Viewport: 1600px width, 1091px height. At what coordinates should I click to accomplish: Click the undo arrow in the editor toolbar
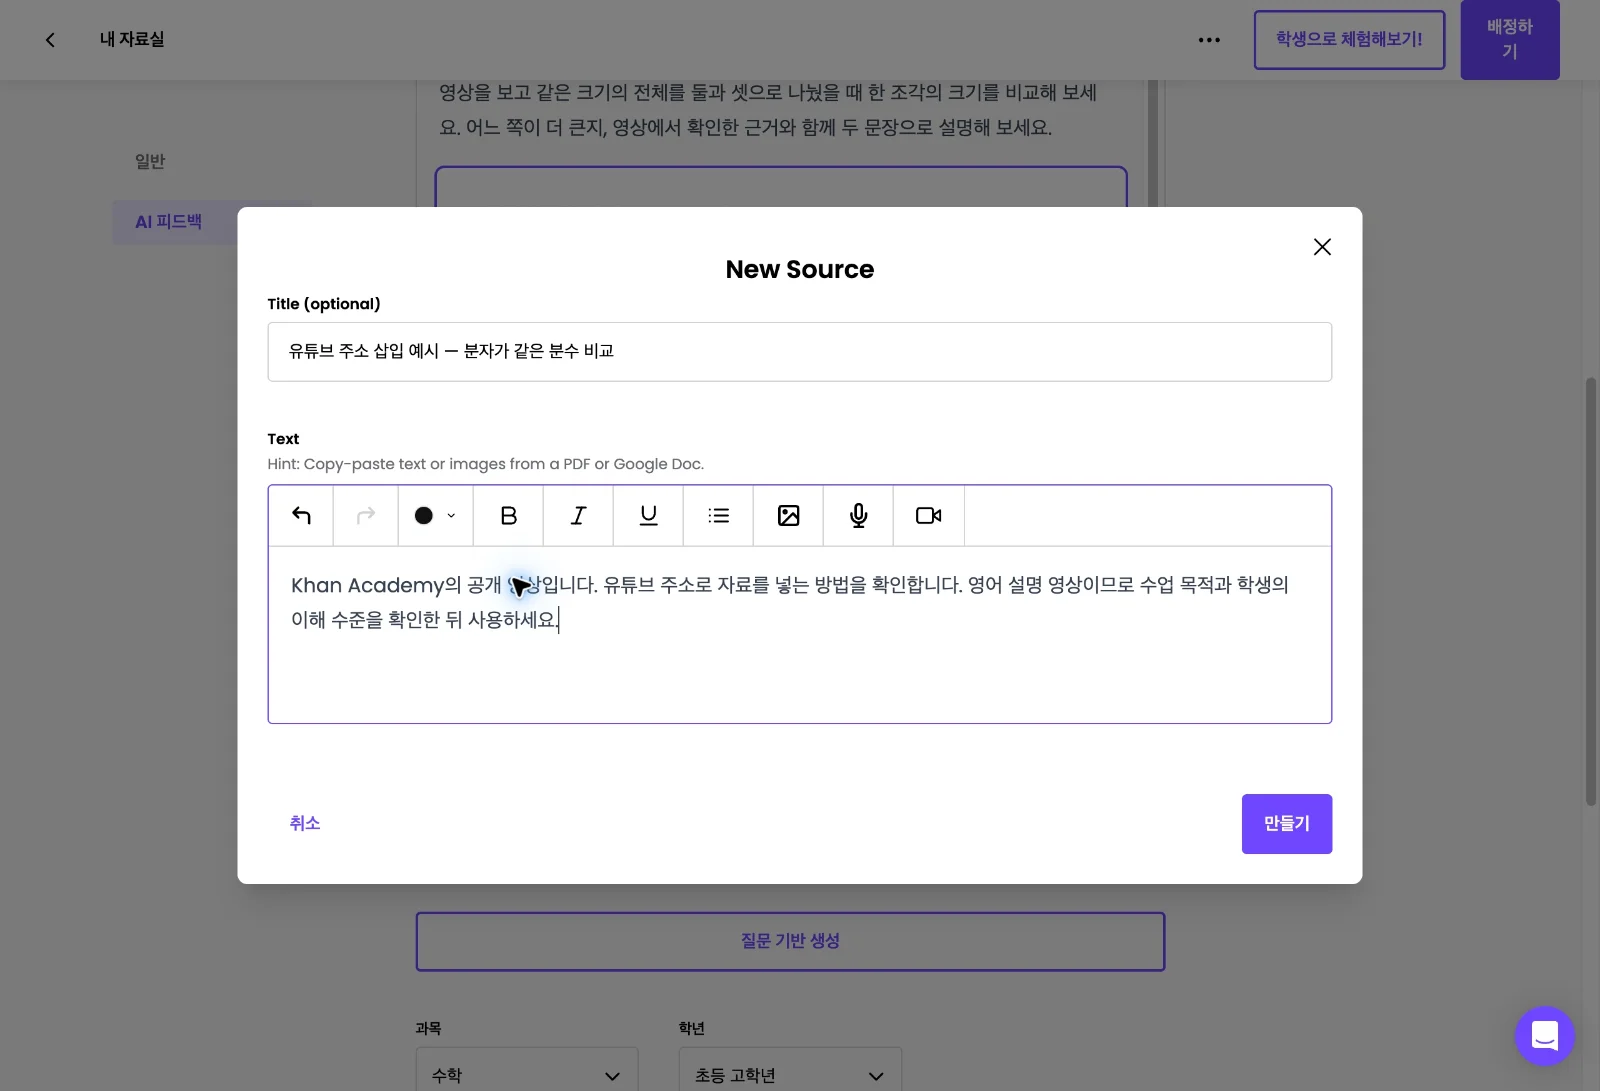tap(301, 516)
